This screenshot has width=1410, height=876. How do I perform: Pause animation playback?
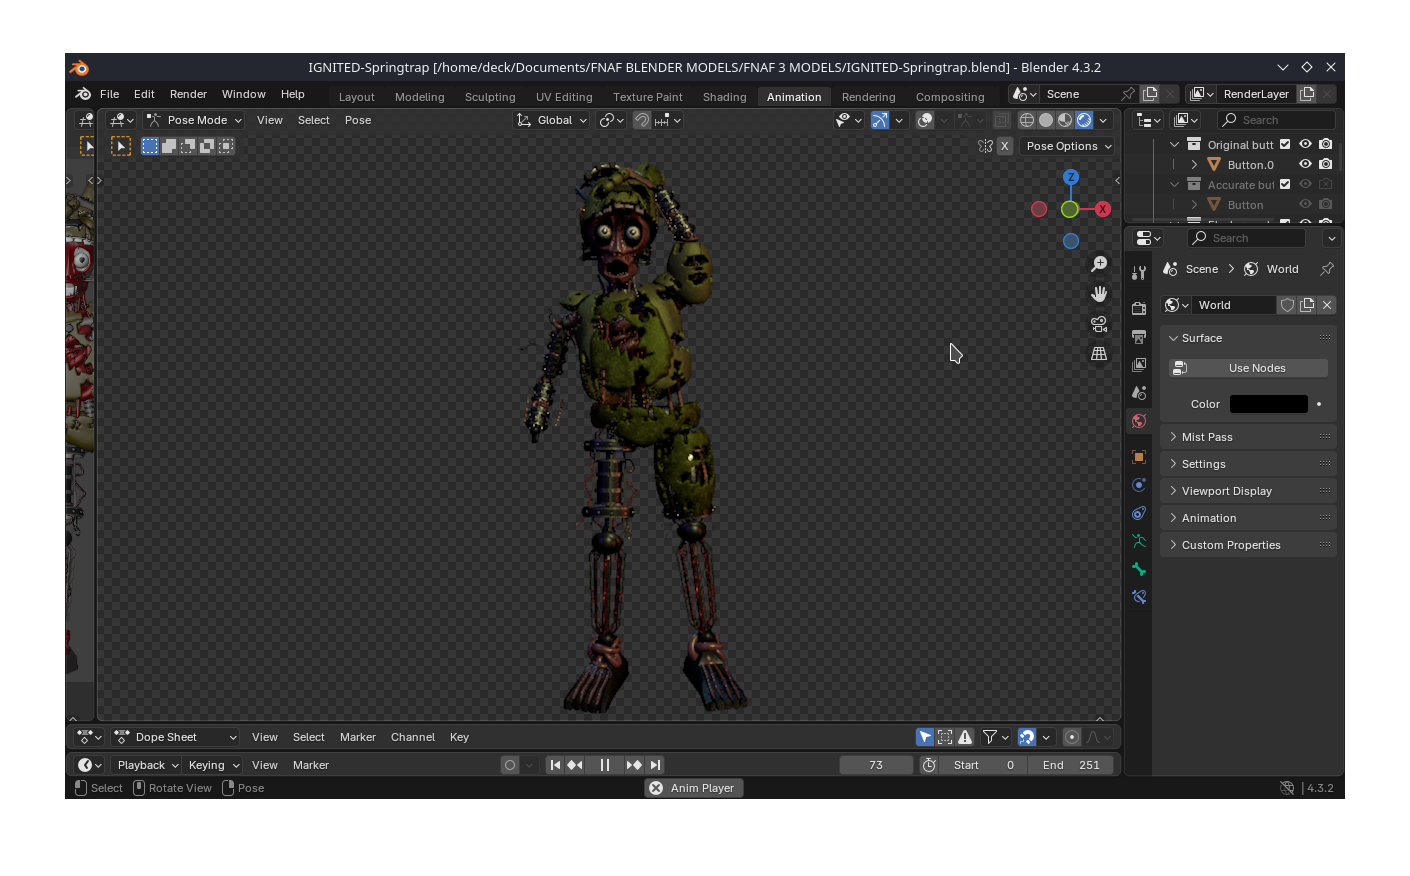605,765
